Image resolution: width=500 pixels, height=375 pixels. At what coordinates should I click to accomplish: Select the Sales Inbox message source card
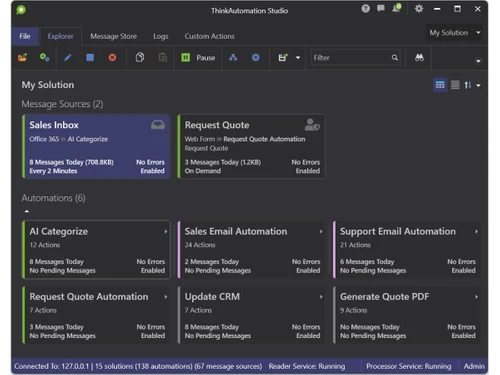tap(96, 147)
